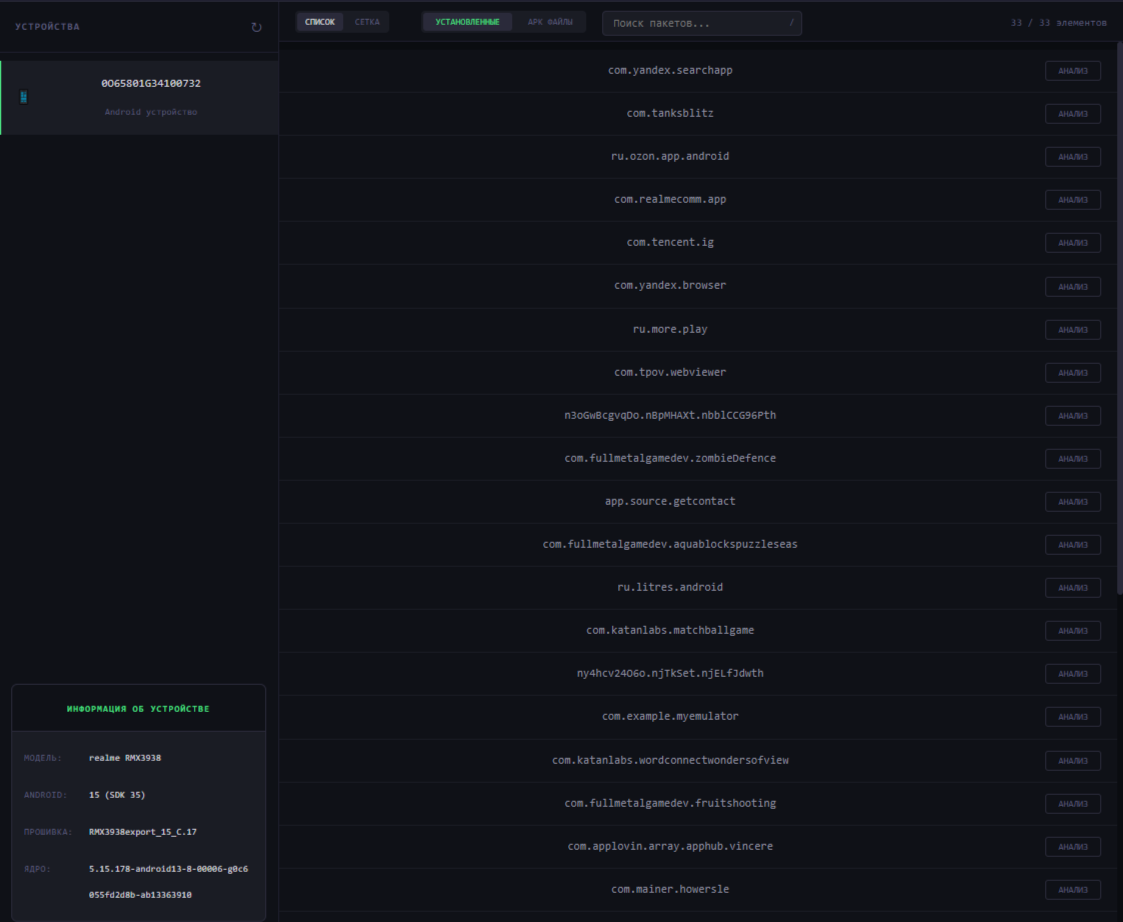Click model value realme RMX3938
This screenshot has height=922, width=1123.
125,758
